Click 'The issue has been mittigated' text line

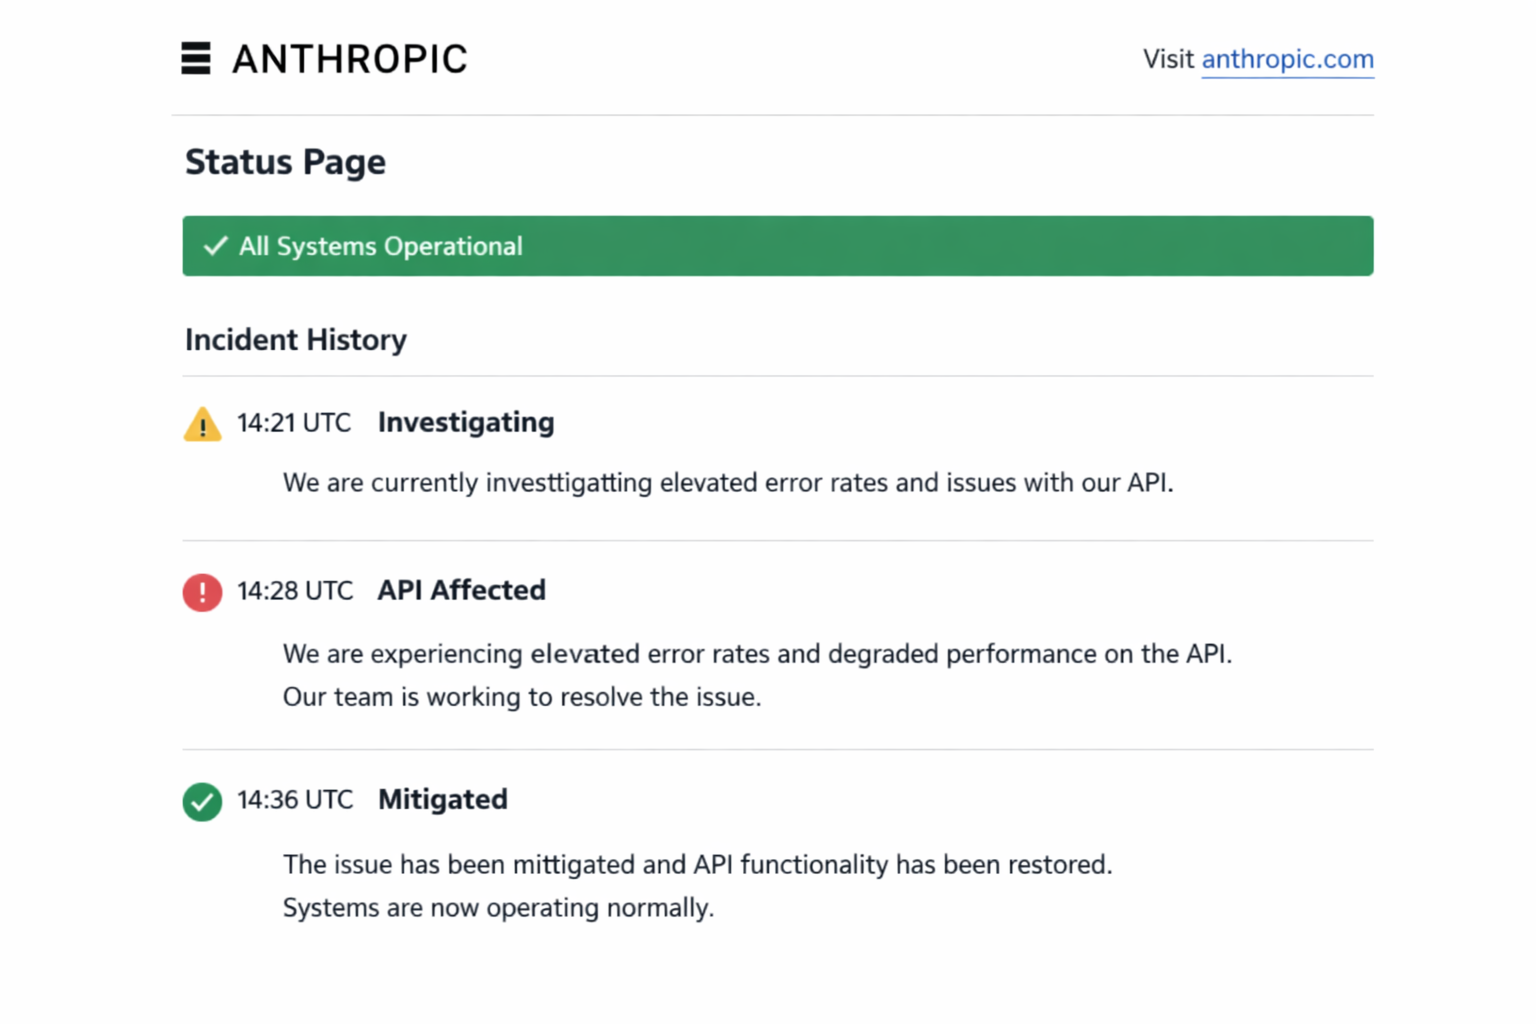(697, 864)
